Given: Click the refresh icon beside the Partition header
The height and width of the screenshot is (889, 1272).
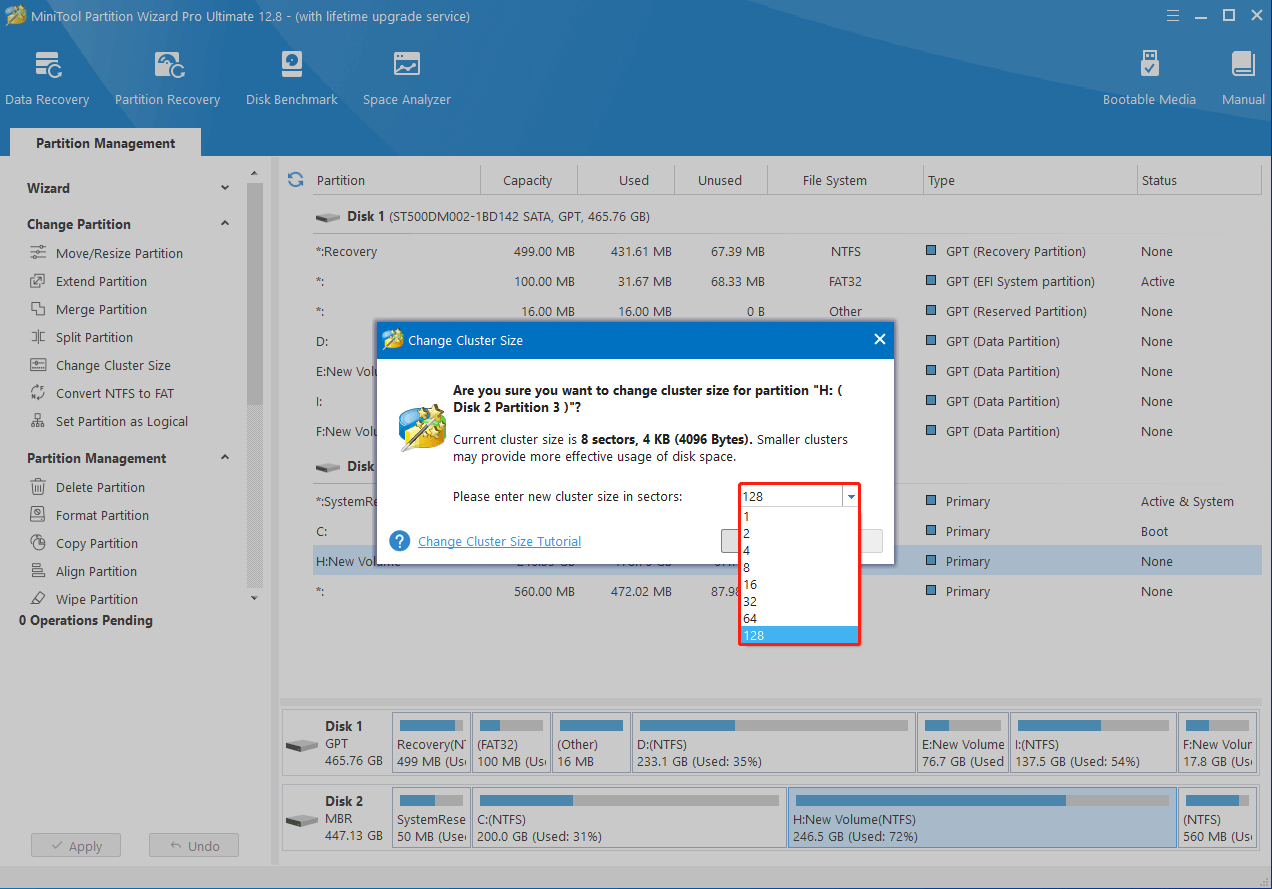Looking at the screenshot, I should point(295,180).
